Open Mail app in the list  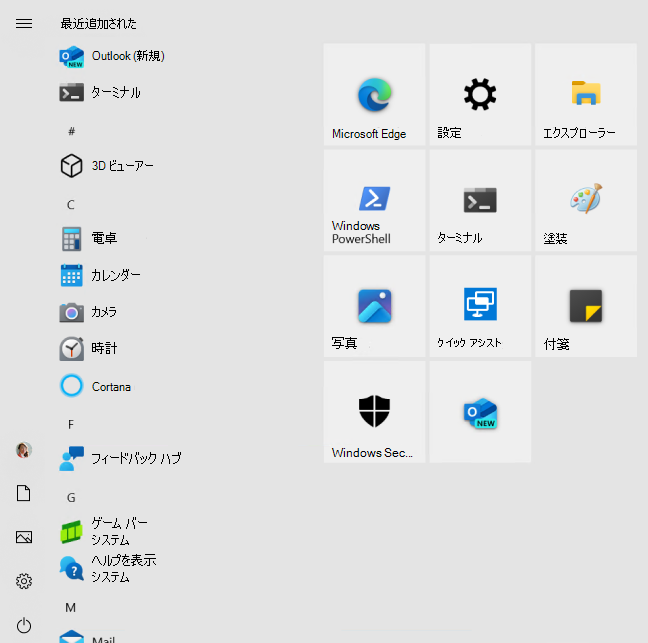pyautogui.click(x=87, y=637)
